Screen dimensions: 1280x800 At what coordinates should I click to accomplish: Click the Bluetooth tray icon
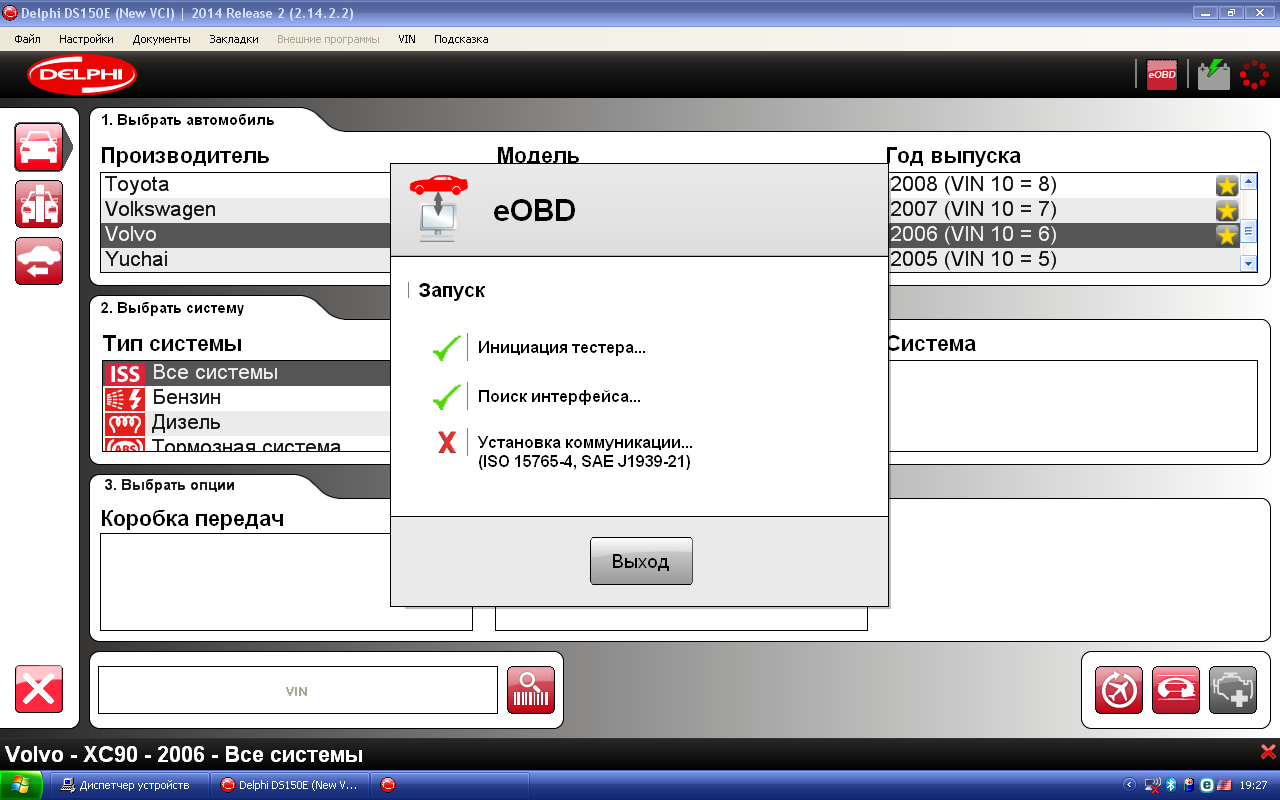pyautogui.click(x=1170, y=785)
